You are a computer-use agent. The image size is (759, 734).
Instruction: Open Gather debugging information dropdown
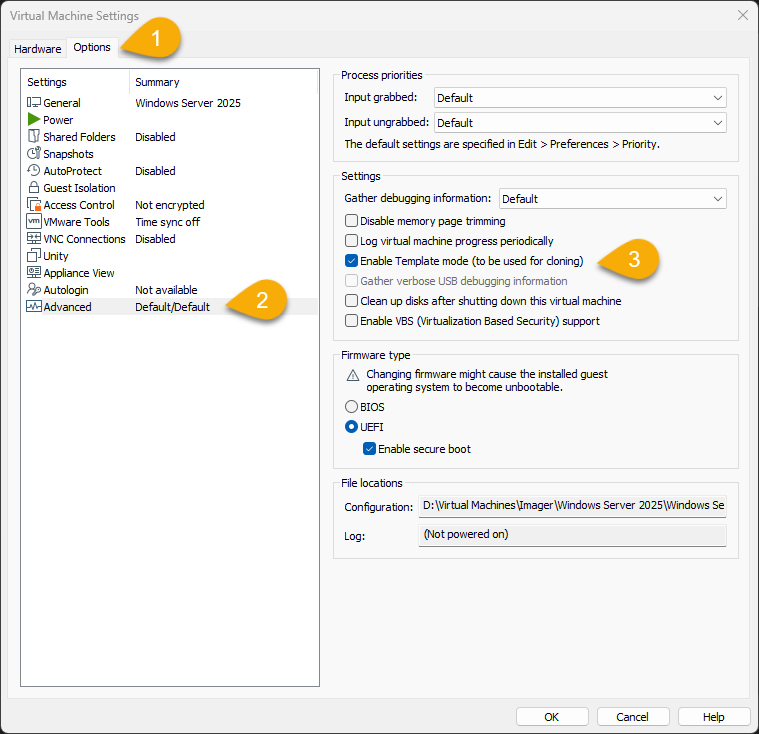613,199
